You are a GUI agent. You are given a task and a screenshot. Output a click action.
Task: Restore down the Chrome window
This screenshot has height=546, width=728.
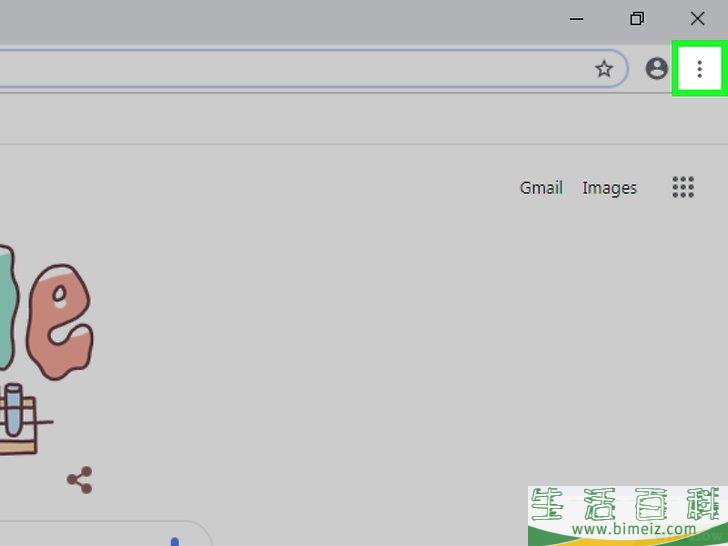click(x=637, y=19)
